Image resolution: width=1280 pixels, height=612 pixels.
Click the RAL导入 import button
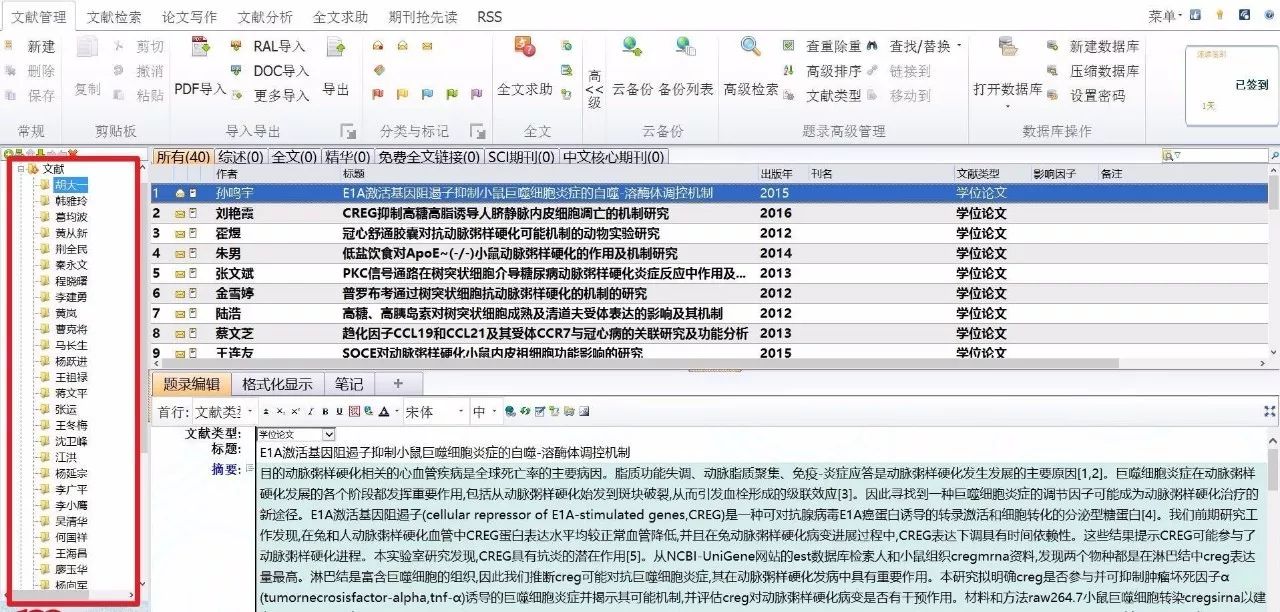[x=268, y=46]
